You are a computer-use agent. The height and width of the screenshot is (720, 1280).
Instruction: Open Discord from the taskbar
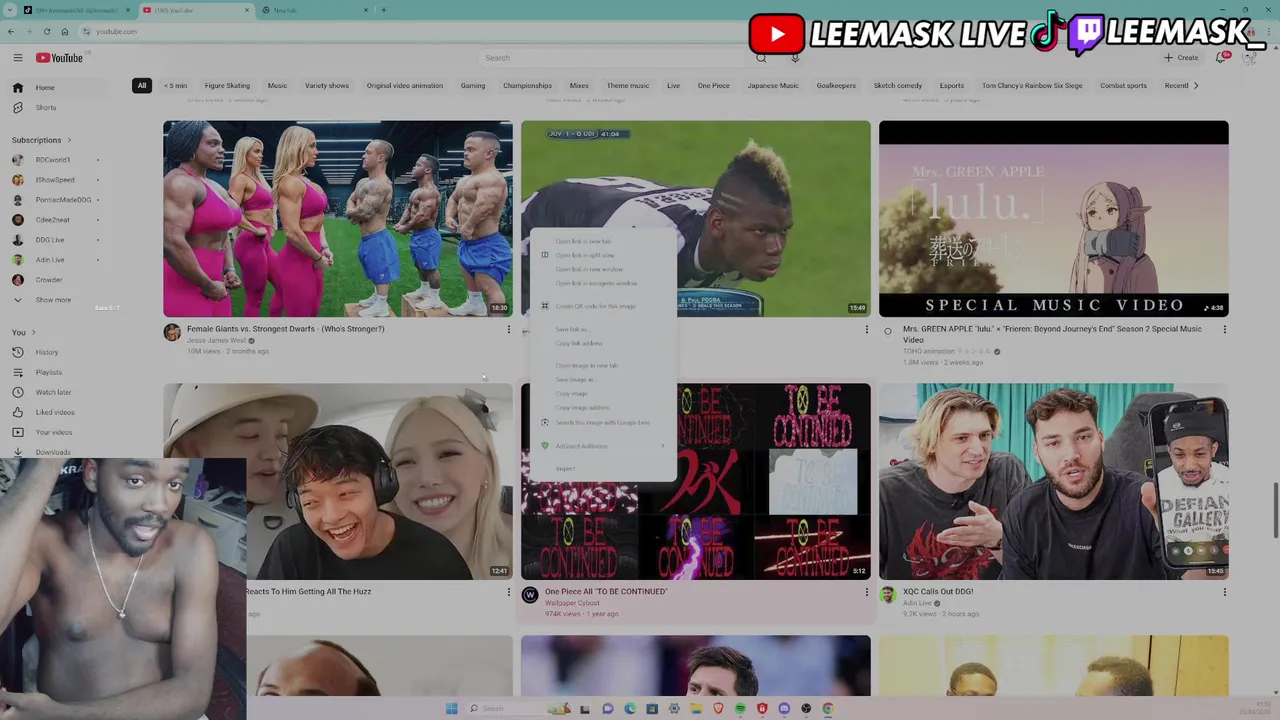pyautogui.click(x=784, y=709)
